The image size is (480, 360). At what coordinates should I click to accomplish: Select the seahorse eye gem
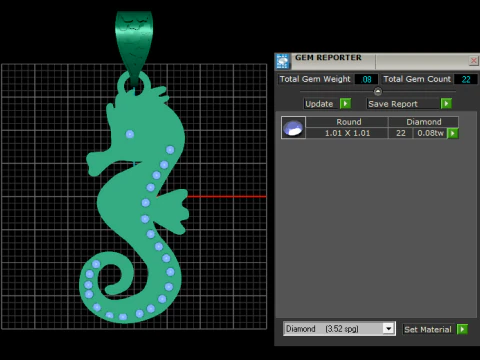pyautogui.click(x=130, y=134)
